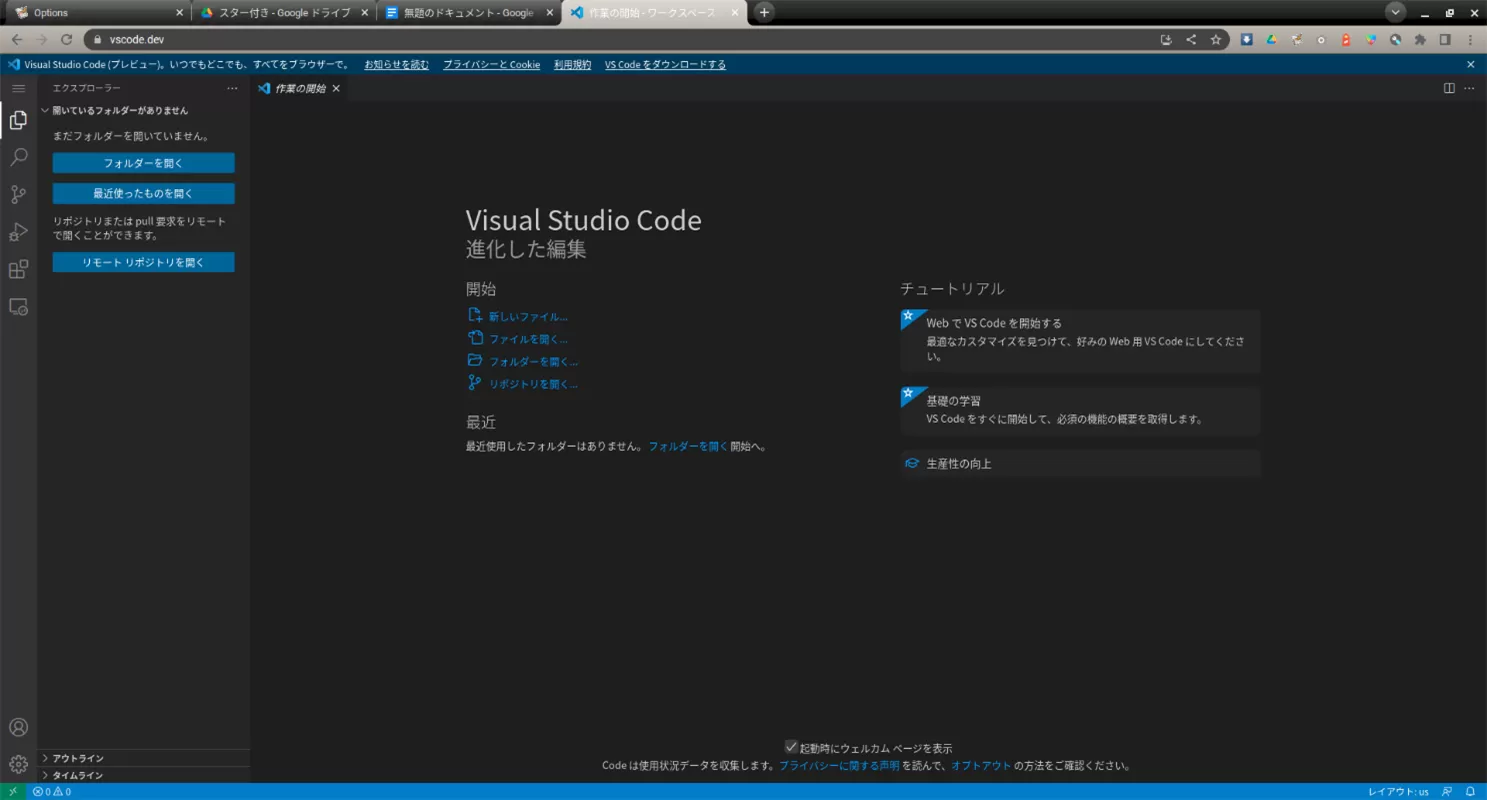
Task: Click the split editor right icon
Action: (x=1449, y=88)
